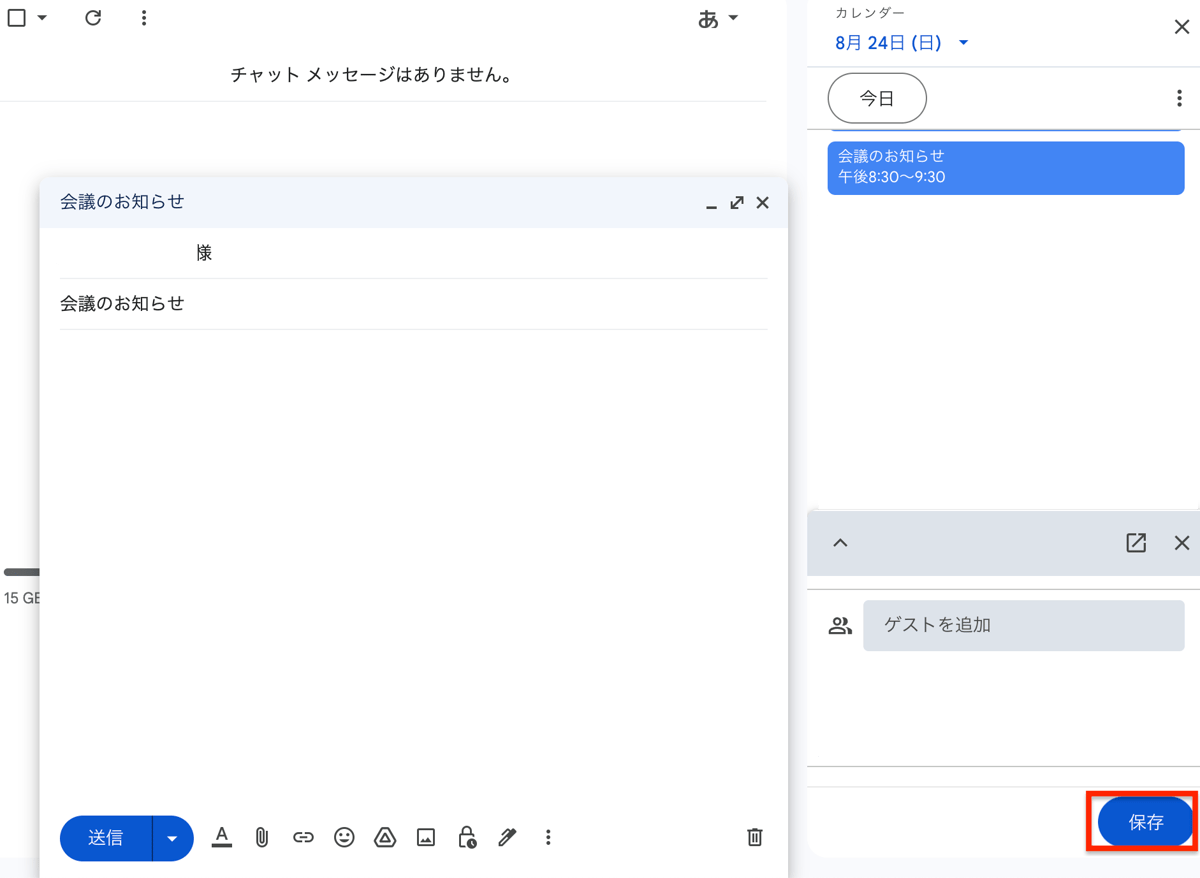Click the subject field 会議のお知らせ
The width and height of the screenshot is (1200, 878).
[x=414, y=303]
